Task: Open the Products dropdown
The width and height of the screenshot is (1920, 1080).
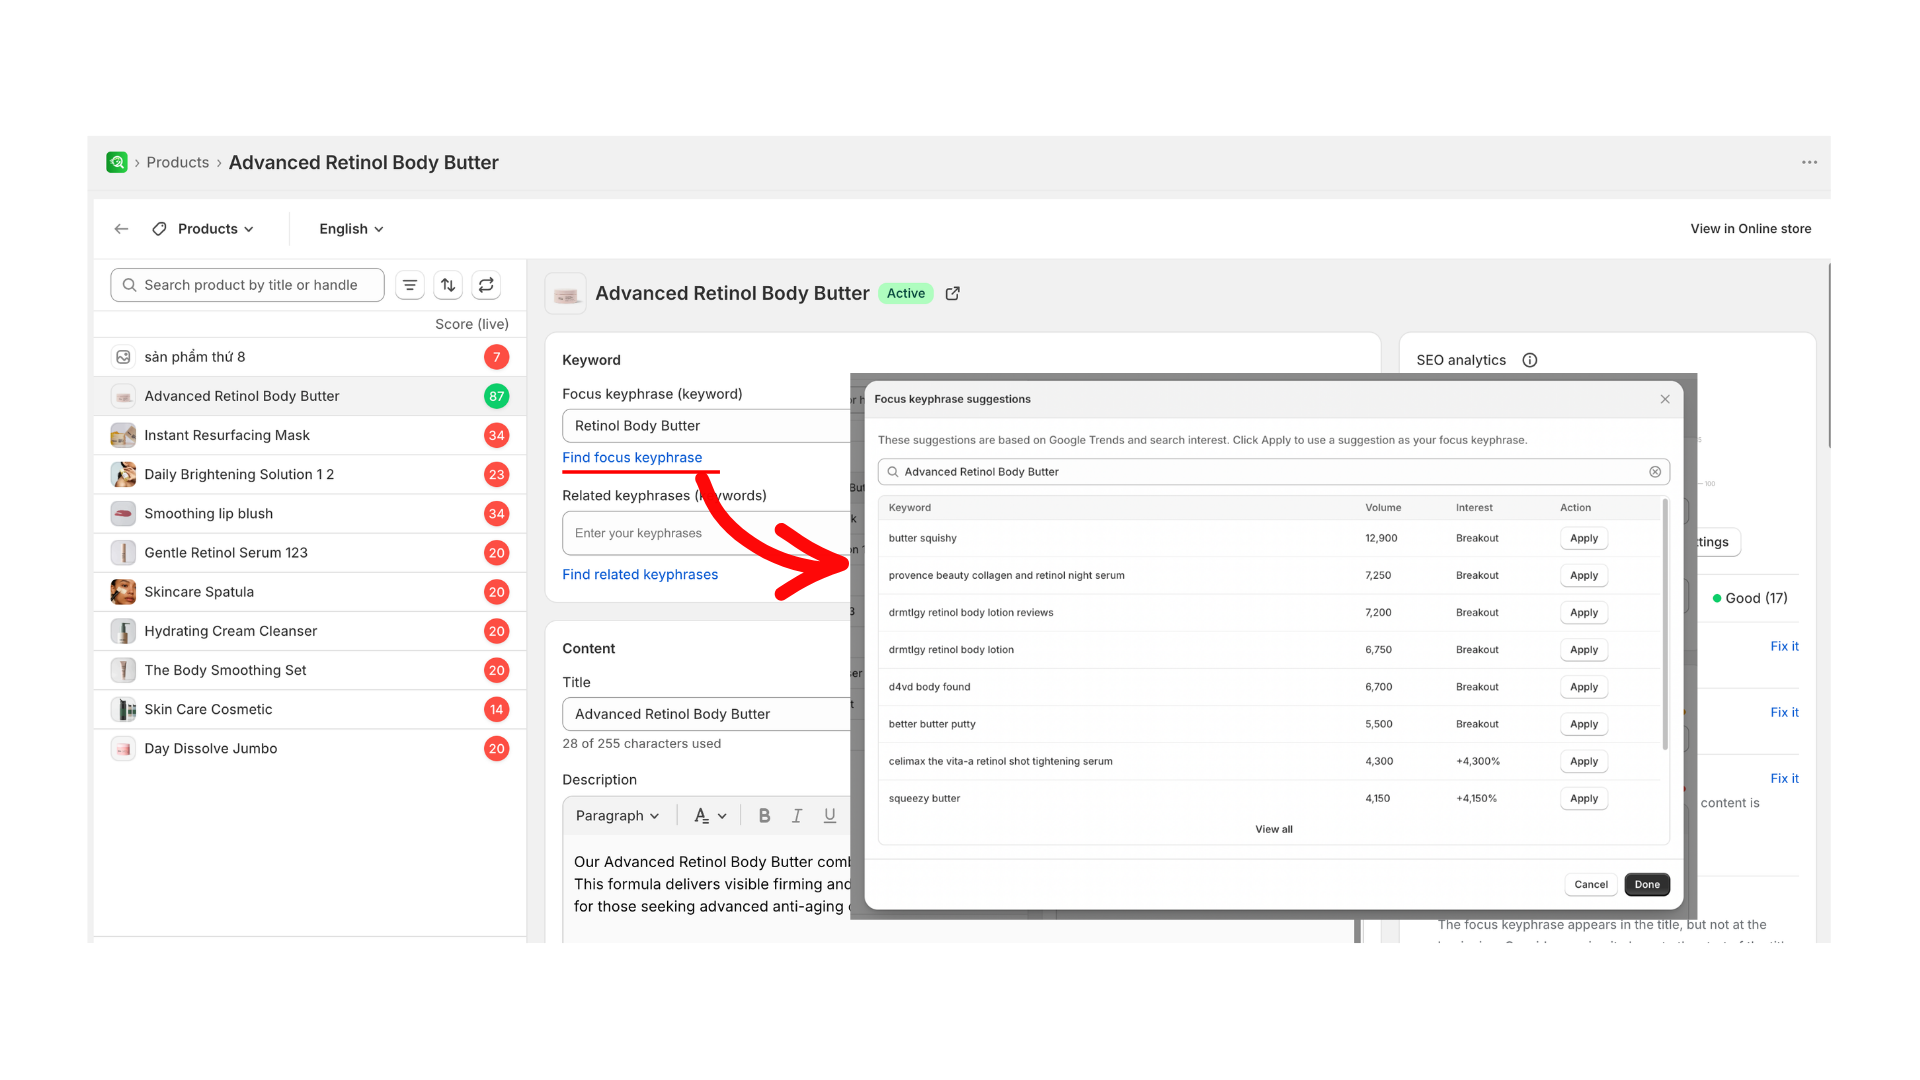Action: (204, 229)
